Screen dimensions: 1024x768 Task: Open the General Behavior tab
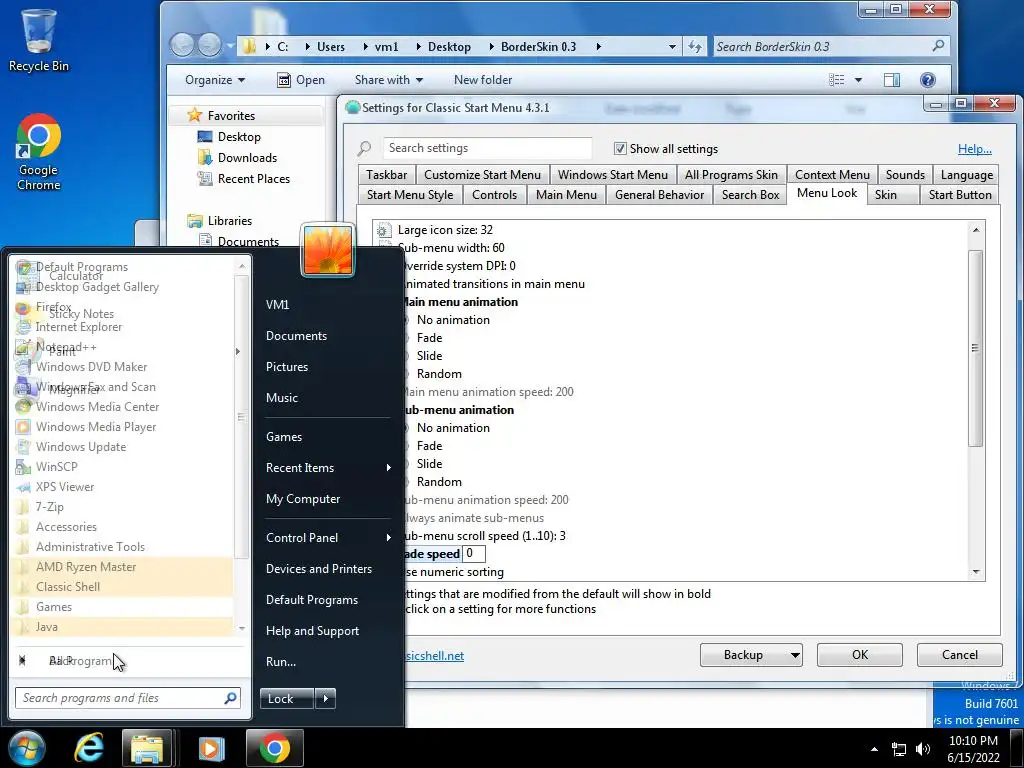(659, 195)
